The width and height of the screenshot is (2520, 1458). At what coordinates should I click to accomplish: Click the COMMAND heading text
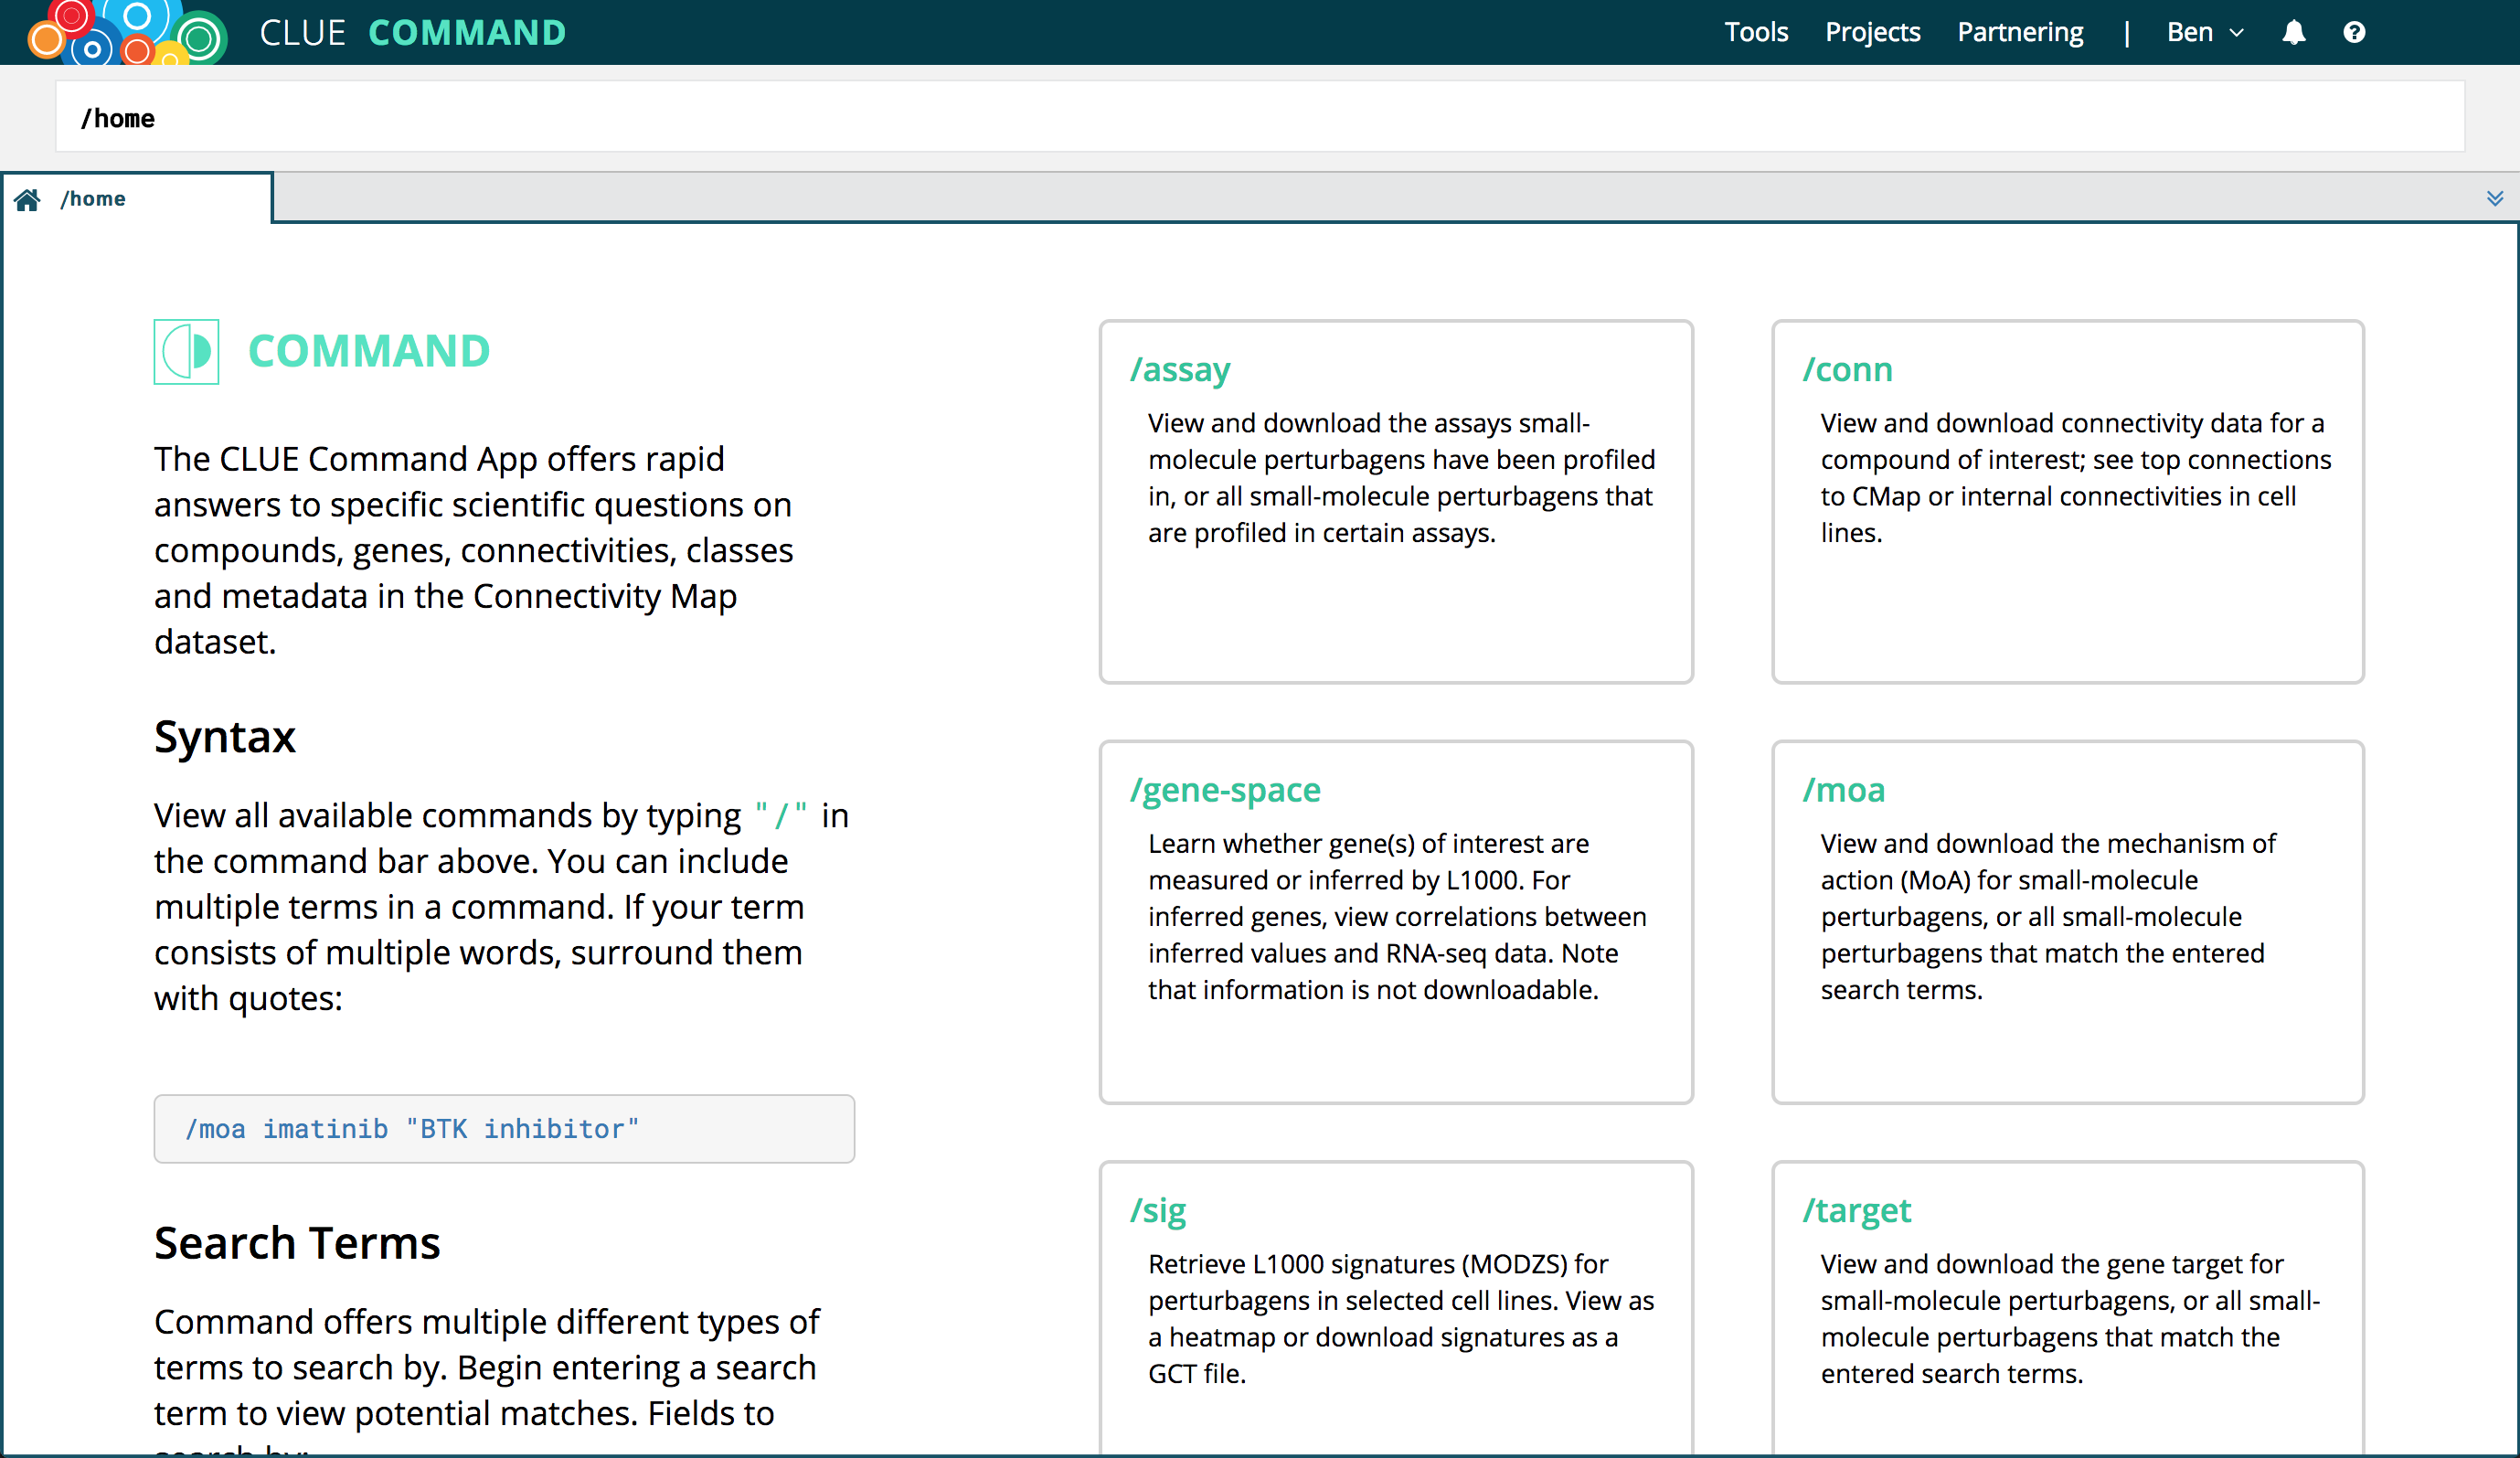coord(369,351)
